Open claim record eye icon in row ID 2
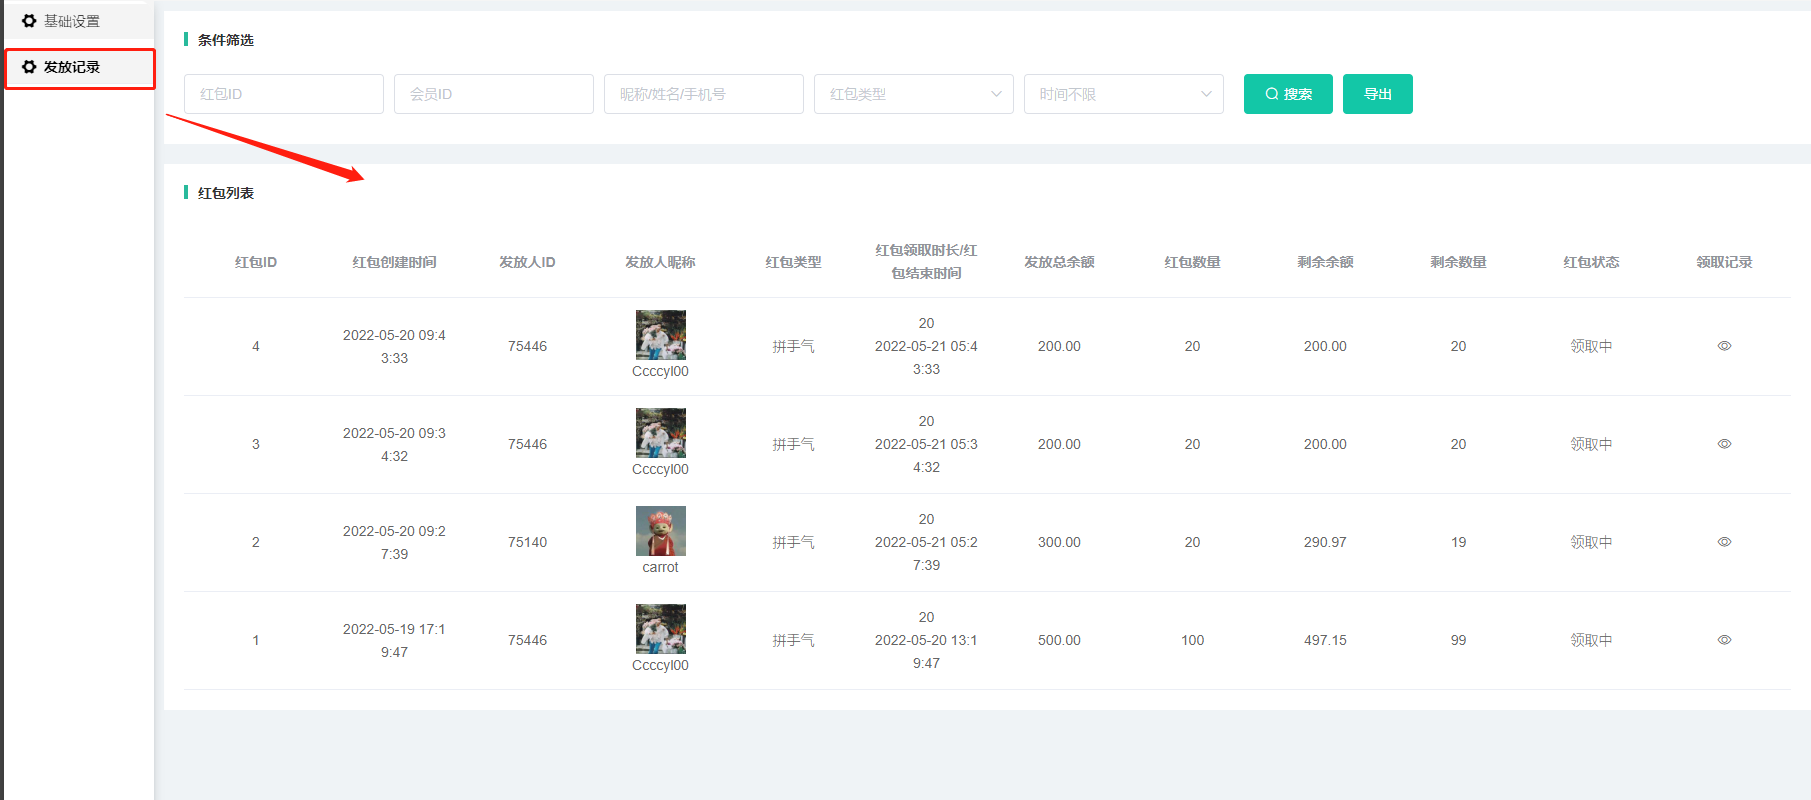This screenshot has height=800, width=1811. coord(1724,542)
